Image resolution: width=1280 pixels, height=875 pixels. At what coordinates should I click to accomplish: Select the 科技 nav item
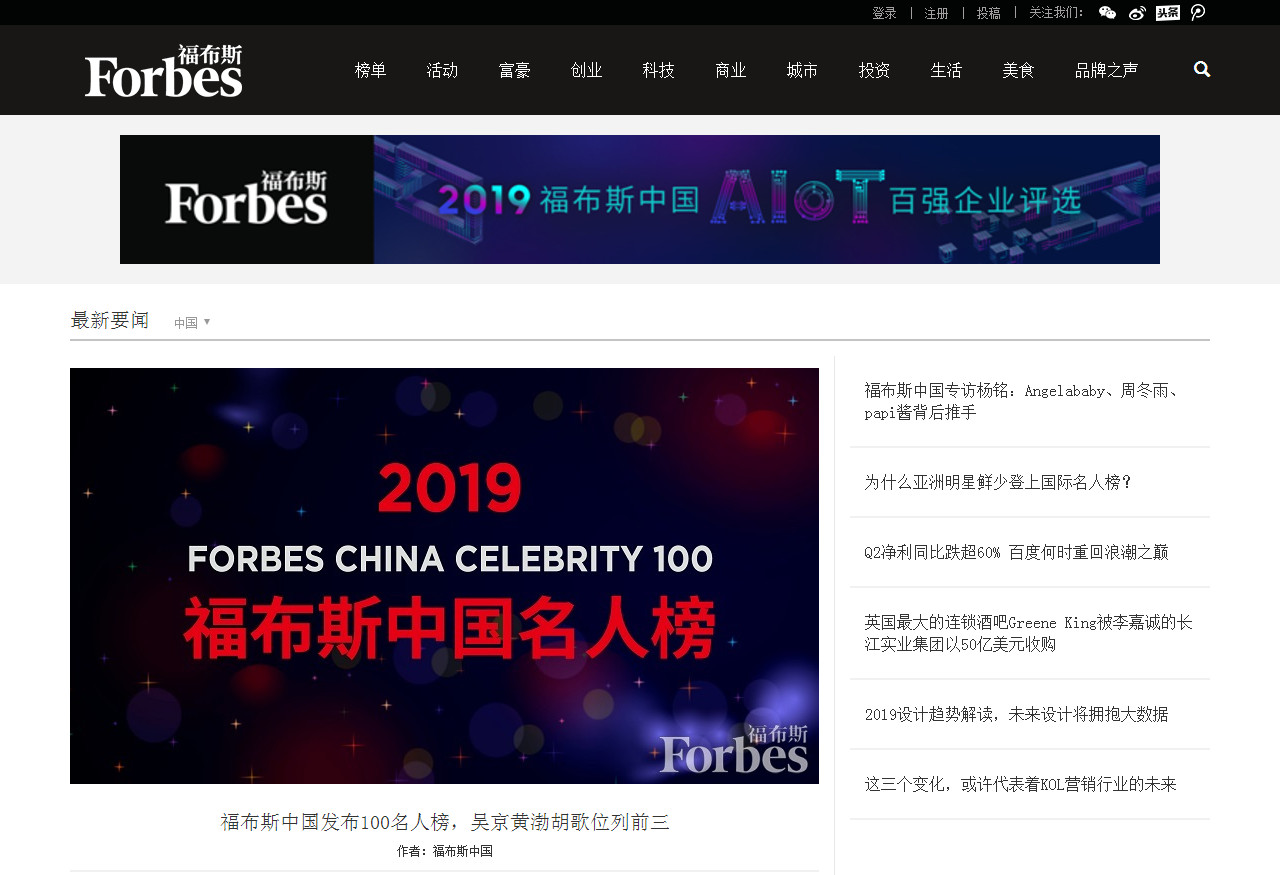(x=658, y=70)
